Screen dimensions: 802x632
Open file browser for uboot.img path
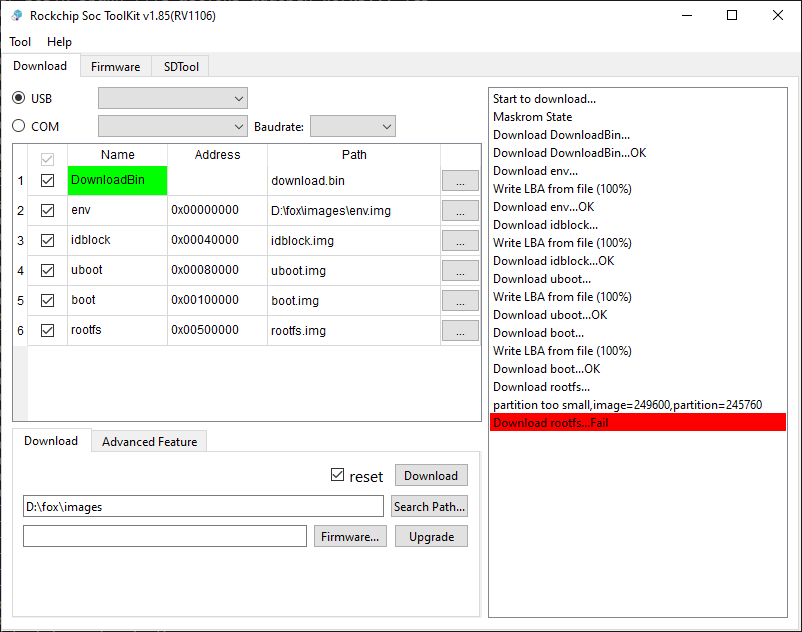pos(460,271)
